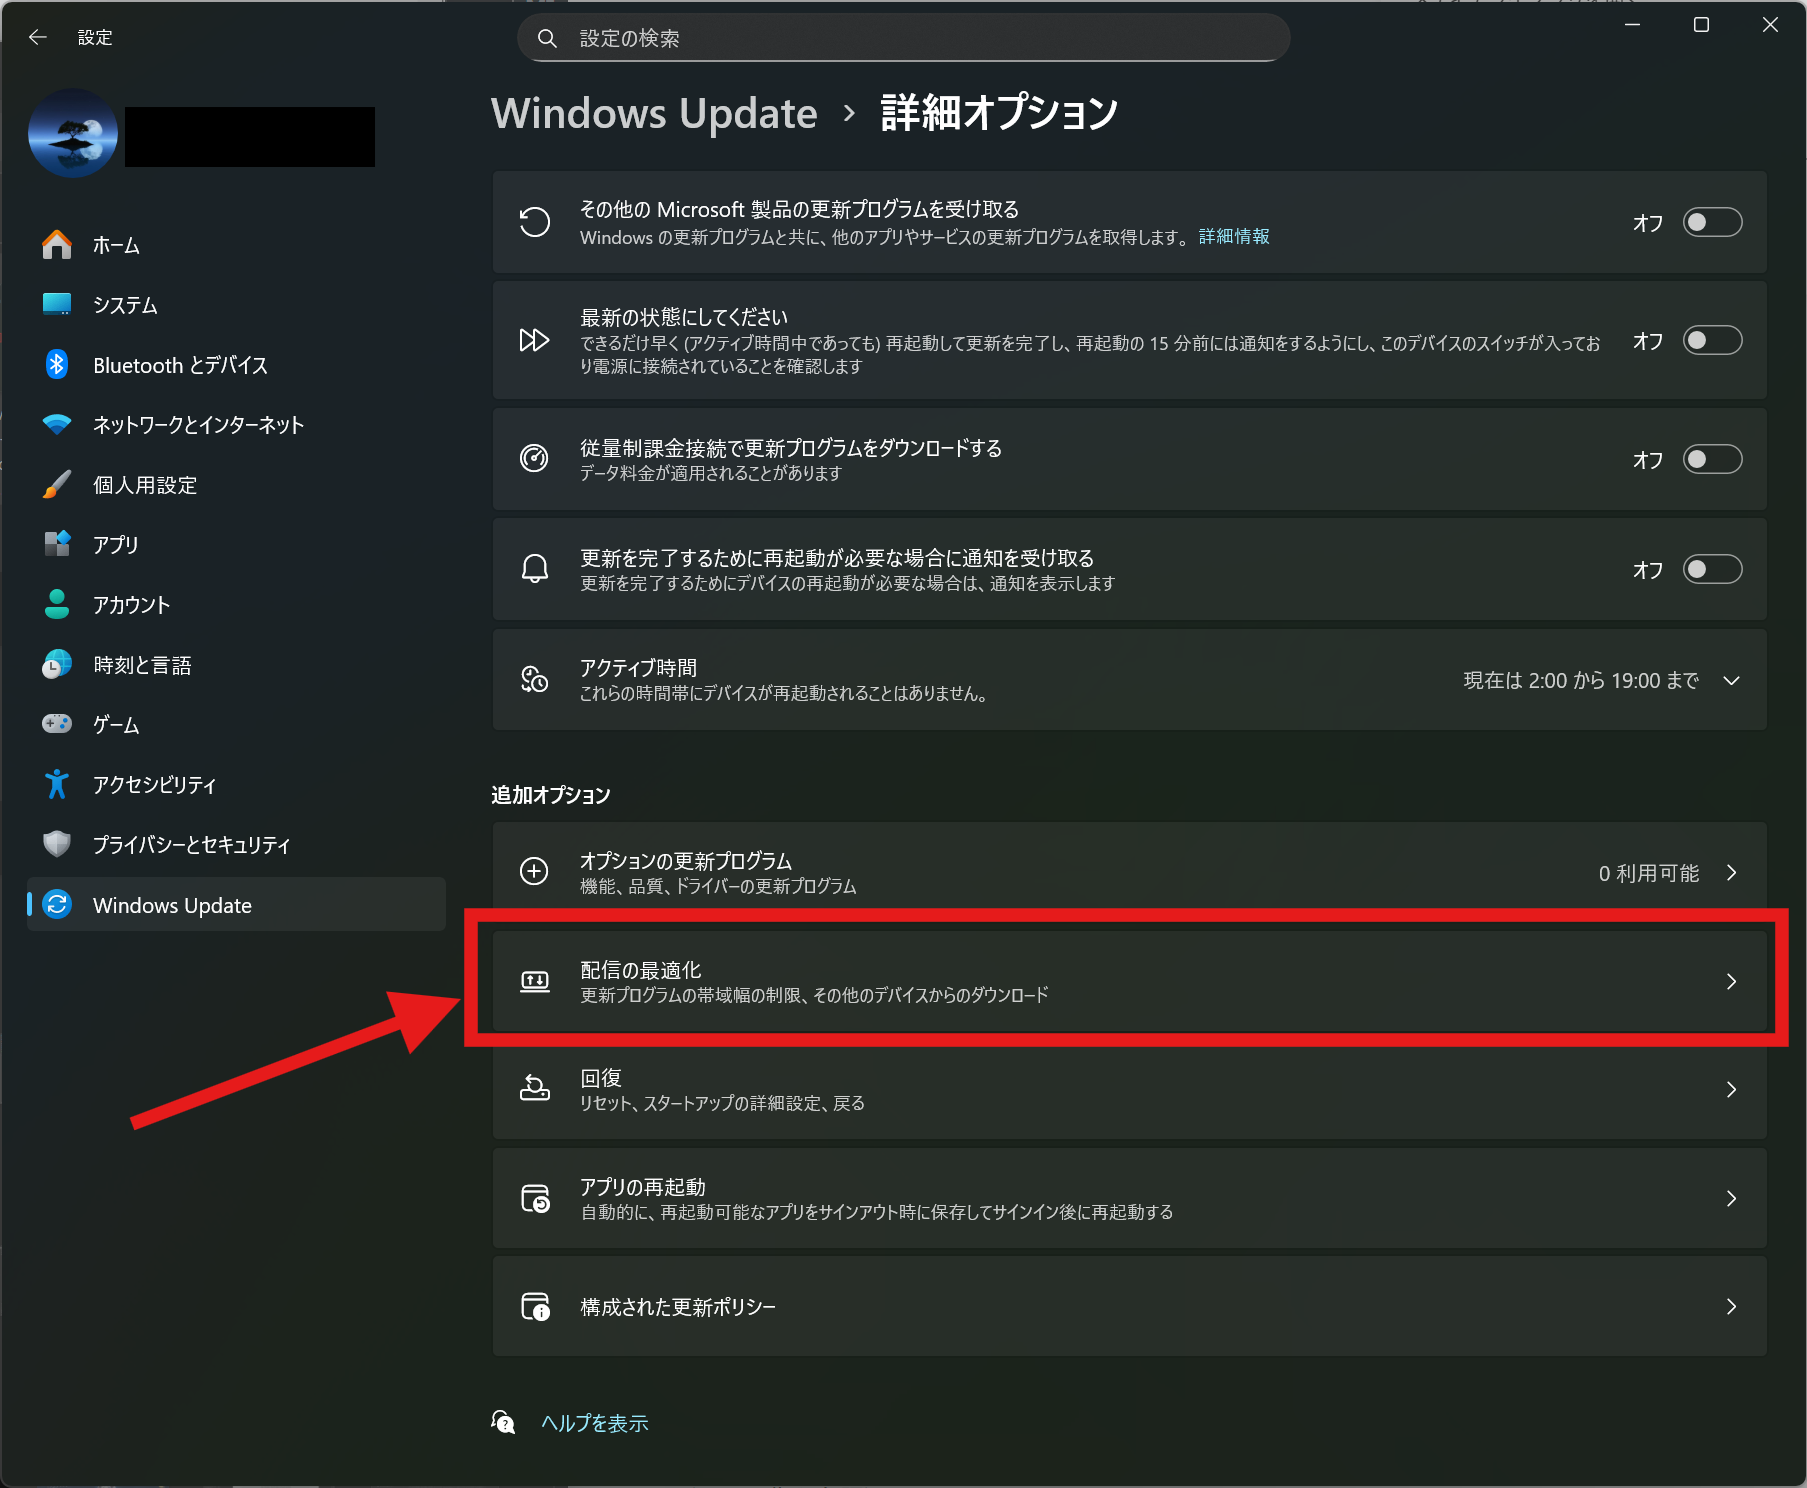Open the 配信の最適化 row title

tap(641, 970)
